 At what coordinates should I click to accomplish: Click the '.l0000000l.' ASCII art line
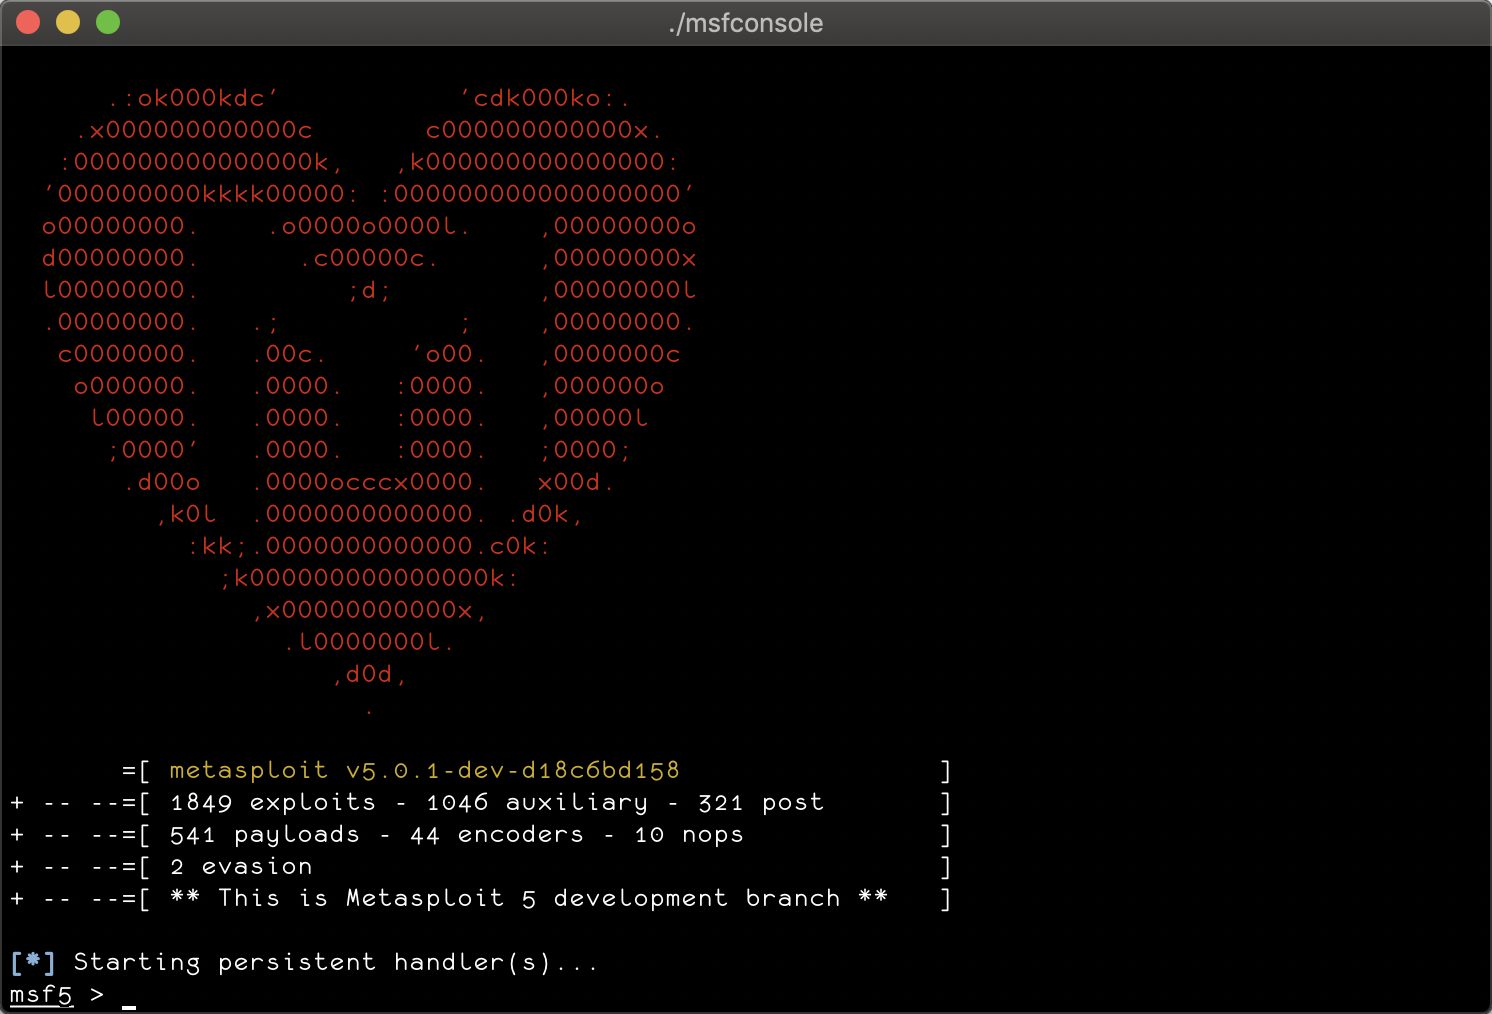click(369, 642)
